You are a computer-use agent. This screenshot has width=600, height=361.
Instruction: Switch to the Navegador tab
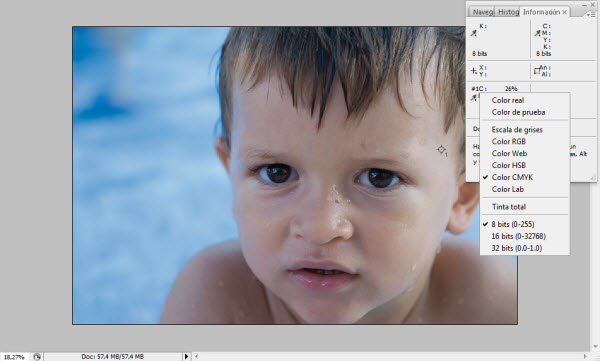482,12
